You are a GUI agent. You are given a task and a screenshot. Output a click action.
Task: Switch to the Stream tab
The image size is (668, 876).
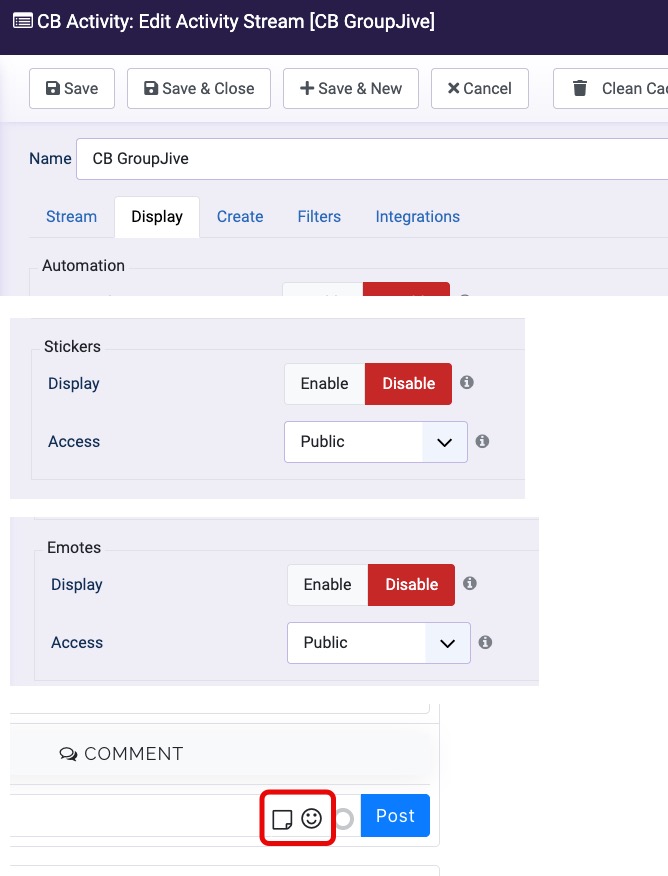71,217
